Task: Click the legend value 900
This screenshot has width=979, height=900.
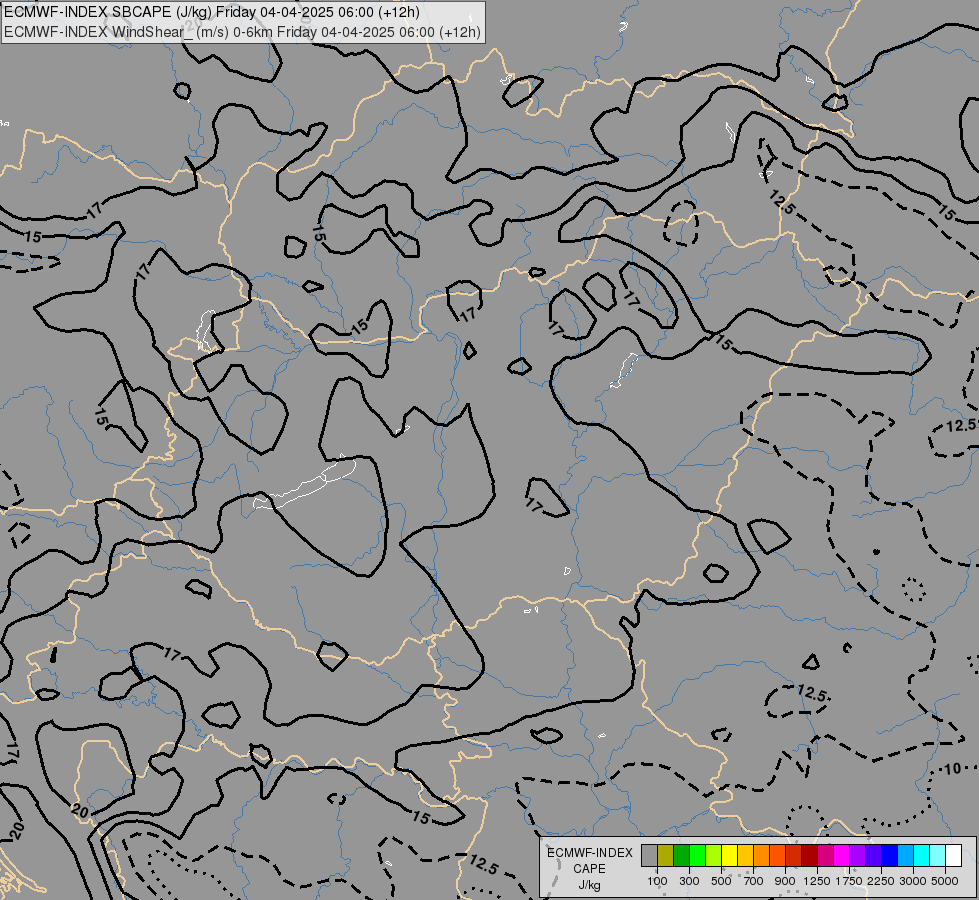Action: tap(785, 881)
